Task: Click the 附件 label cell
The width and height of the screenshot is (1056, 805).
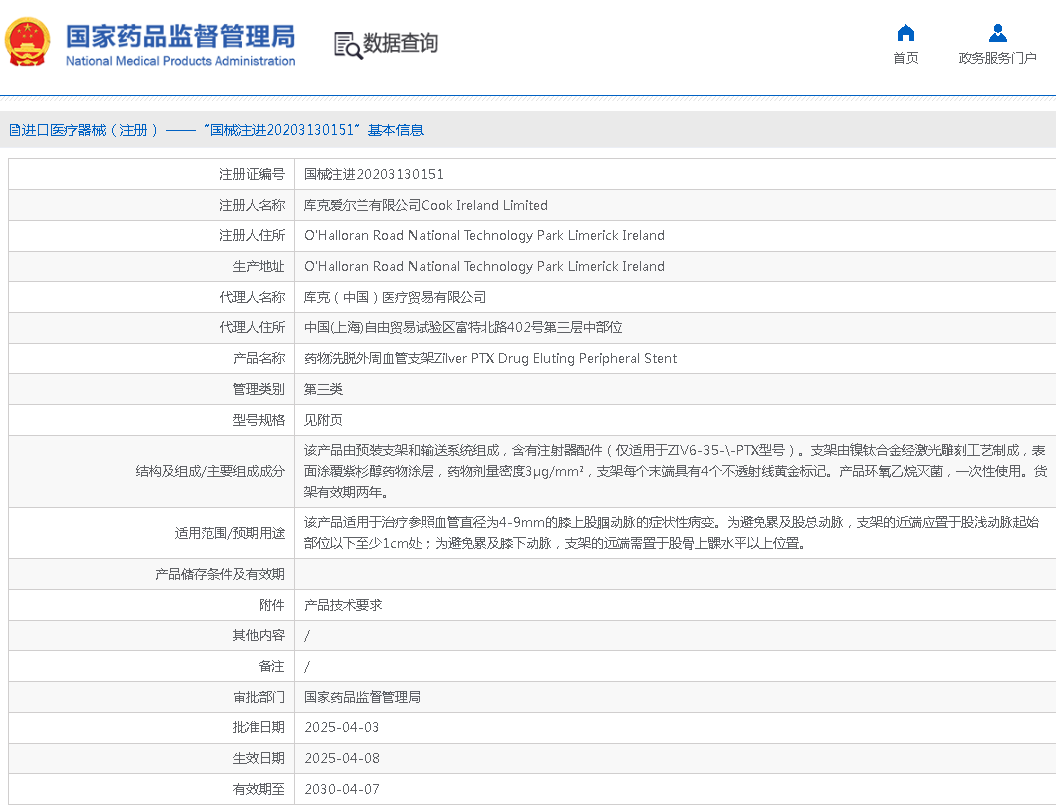Action: [x=152, y=605]
